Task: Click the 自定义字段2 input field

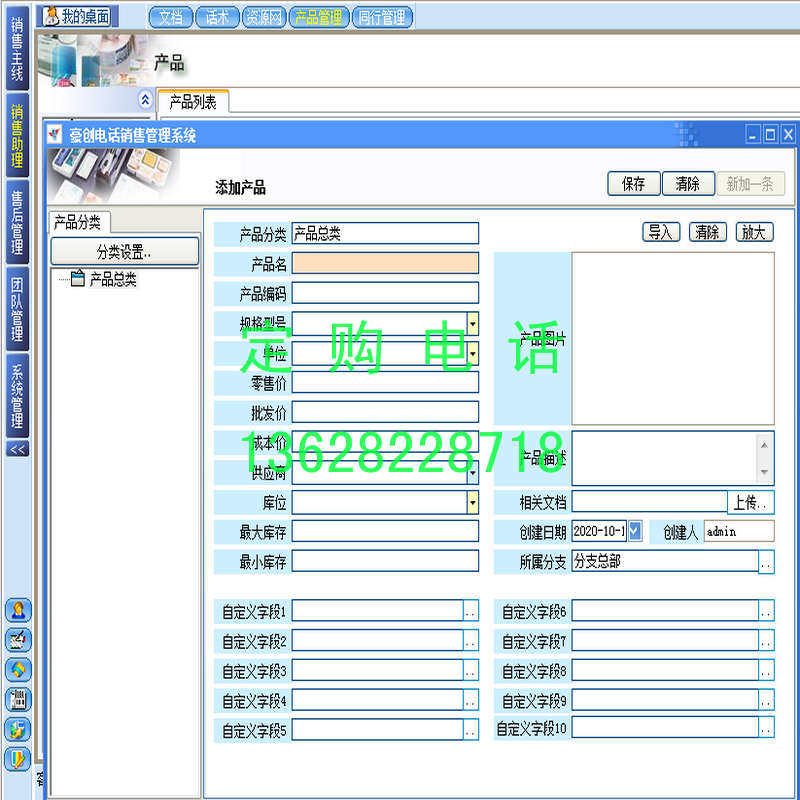Action: point(378,641)
